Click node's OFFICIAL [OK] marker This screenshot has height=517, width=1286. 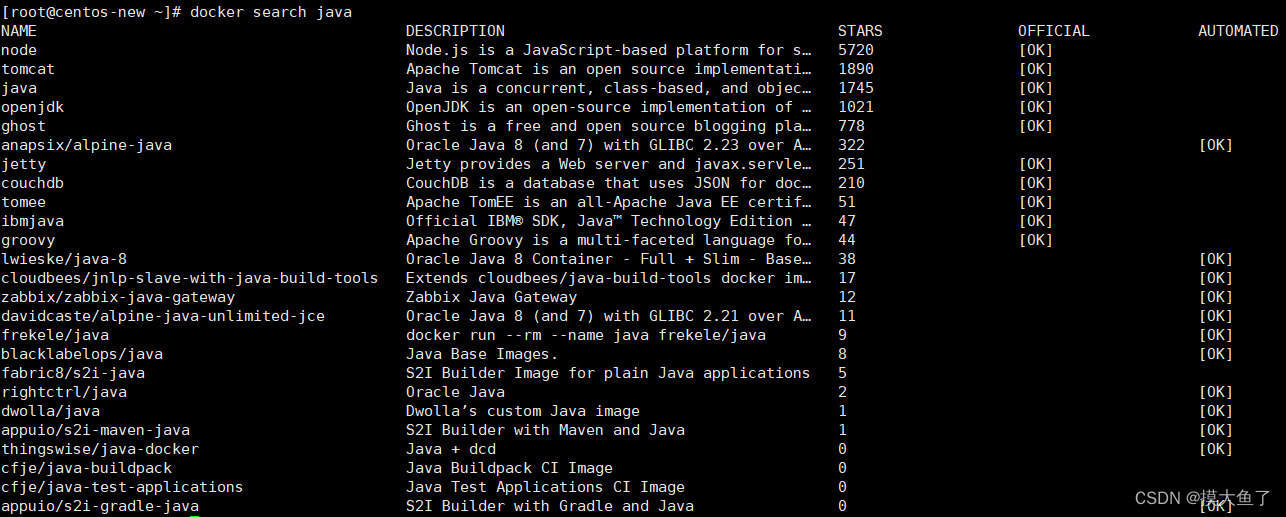pos(1036,50)
